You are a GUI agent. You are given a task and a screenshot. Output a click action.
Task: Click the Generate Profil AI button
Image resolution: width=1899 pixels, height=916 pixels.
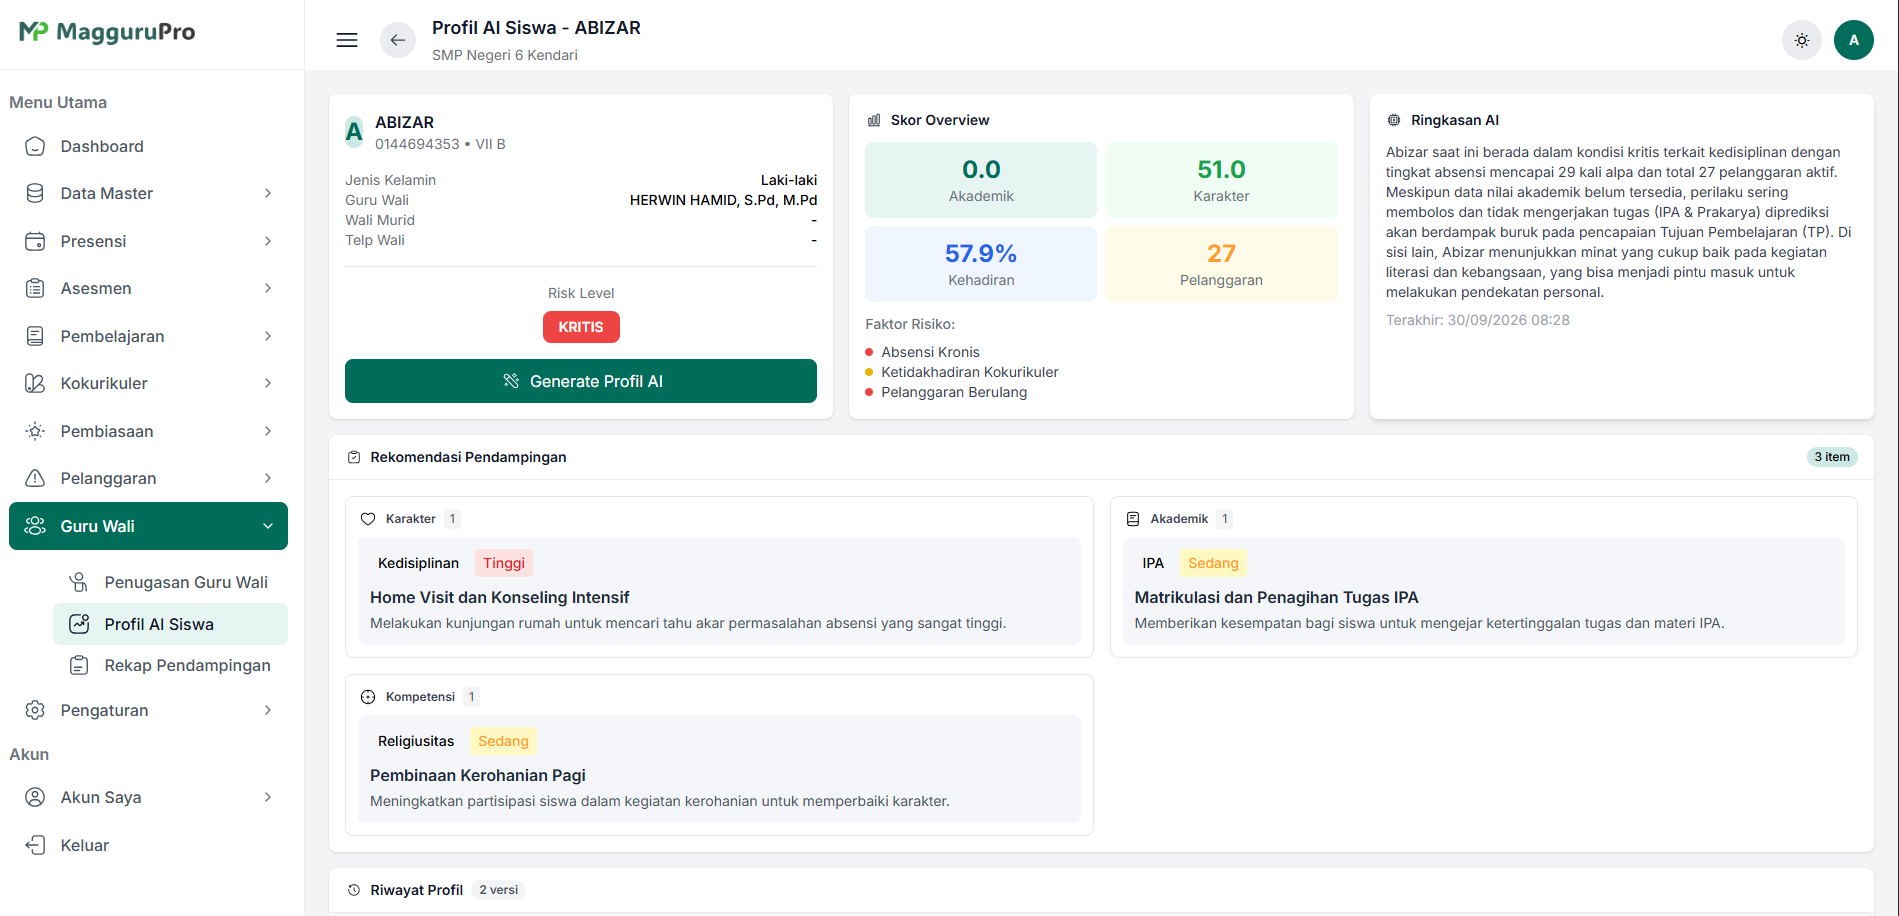[x=581, y=381]
